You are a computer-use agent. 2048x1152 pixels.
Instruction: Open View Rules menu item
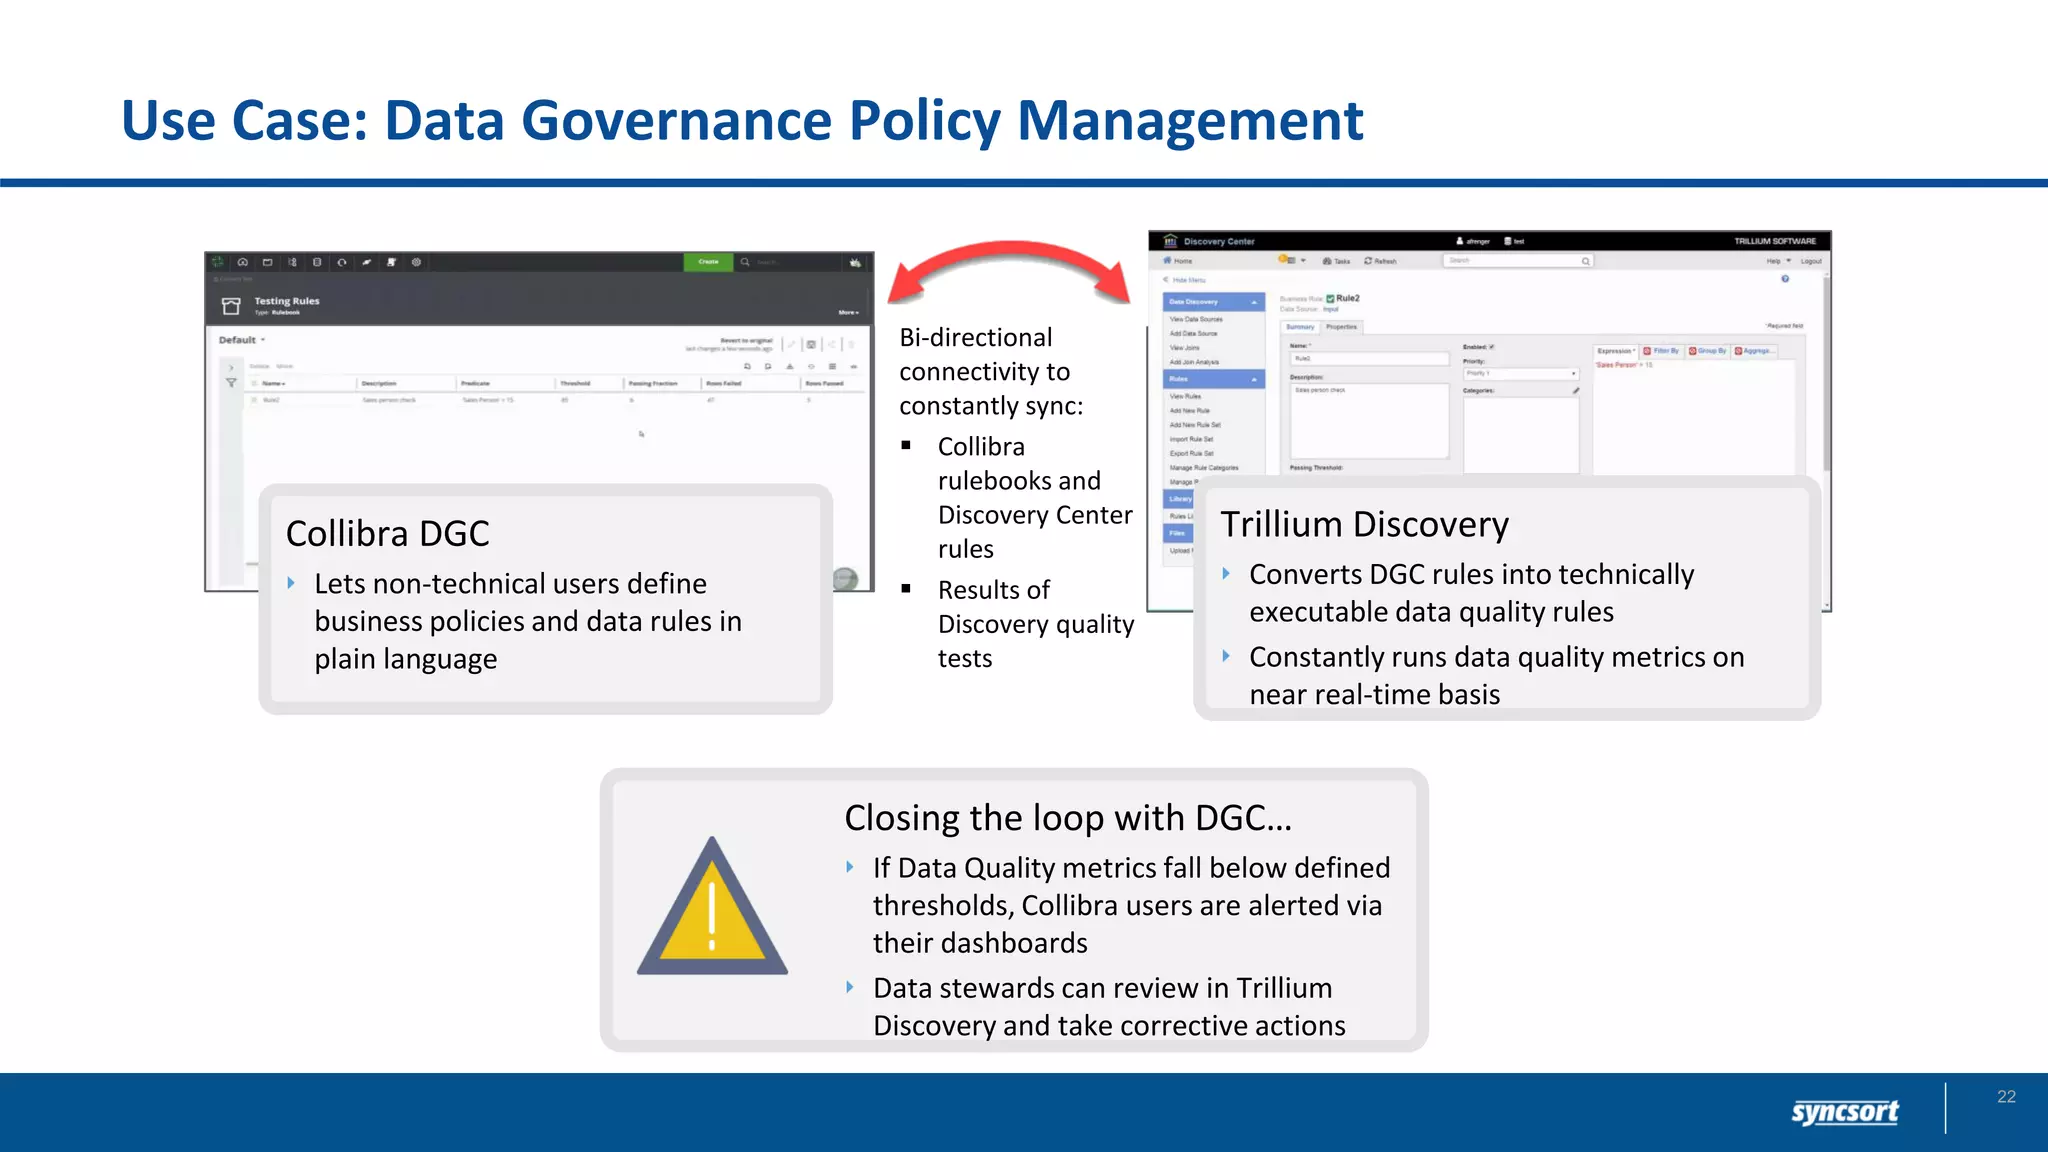pos(1185,396)
